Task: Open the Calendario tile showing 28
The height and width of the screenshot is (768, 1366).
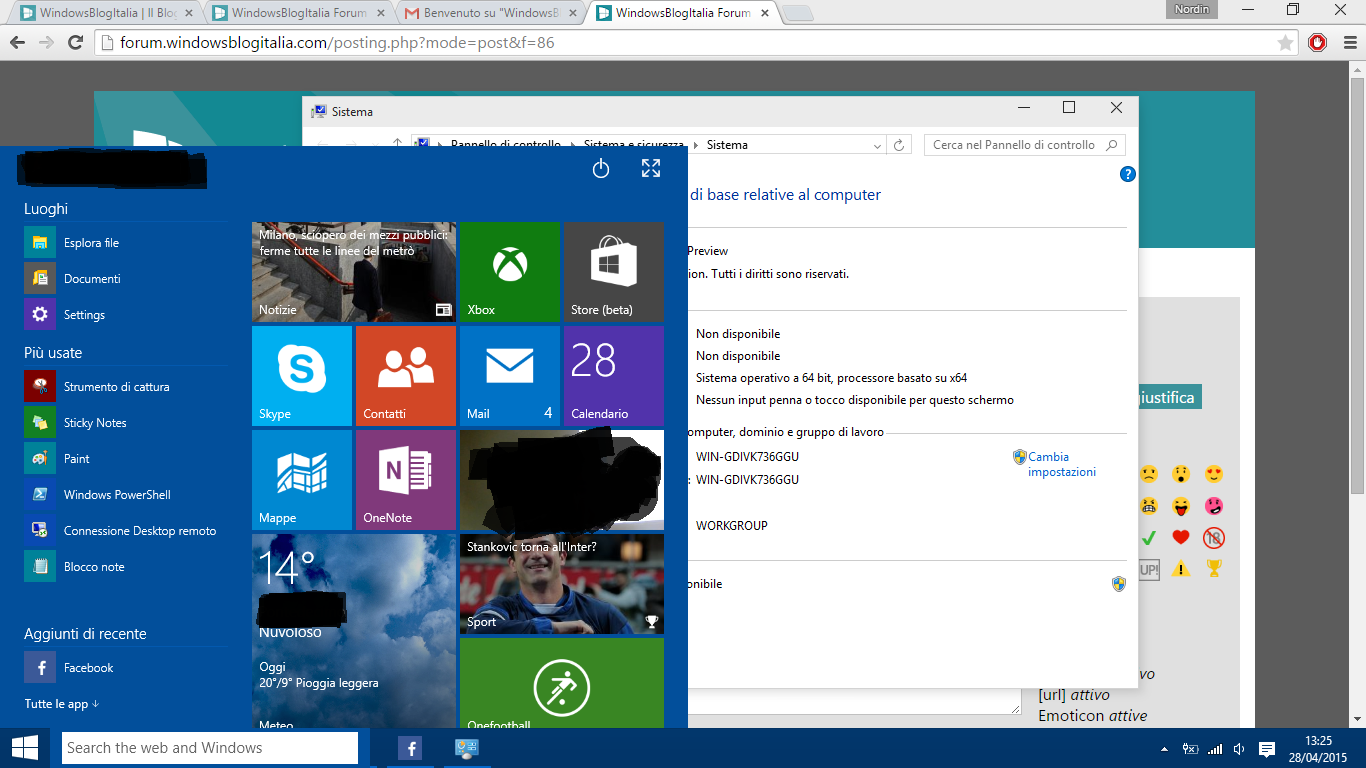Action: click(613, 376)
